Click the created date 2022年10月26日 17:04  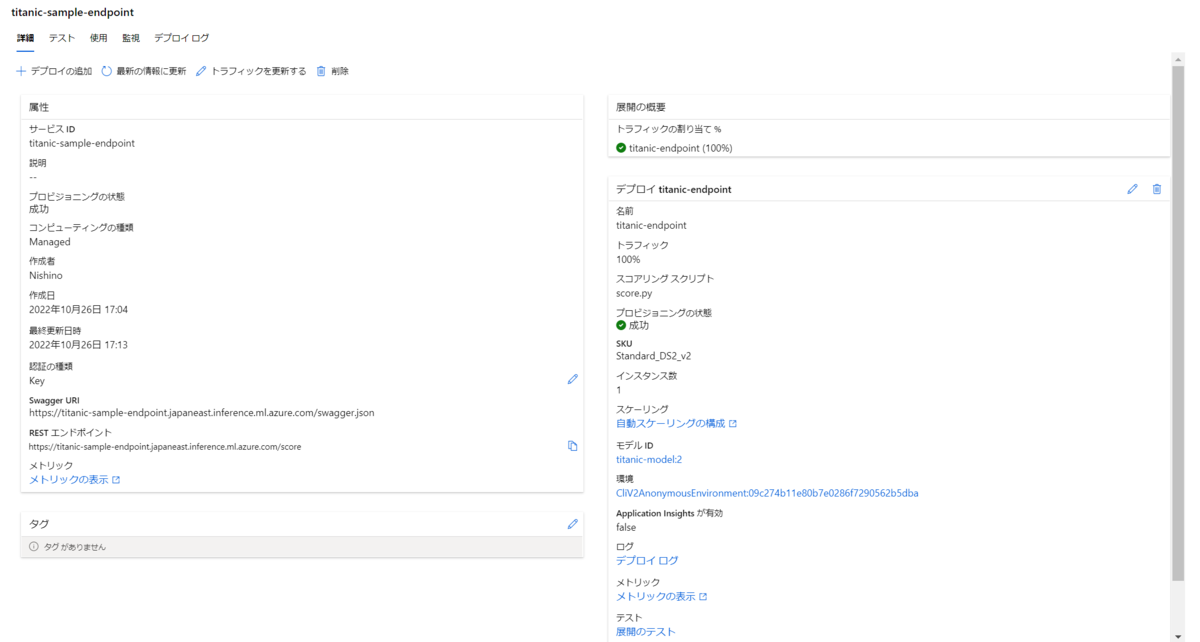coord(79,310)
